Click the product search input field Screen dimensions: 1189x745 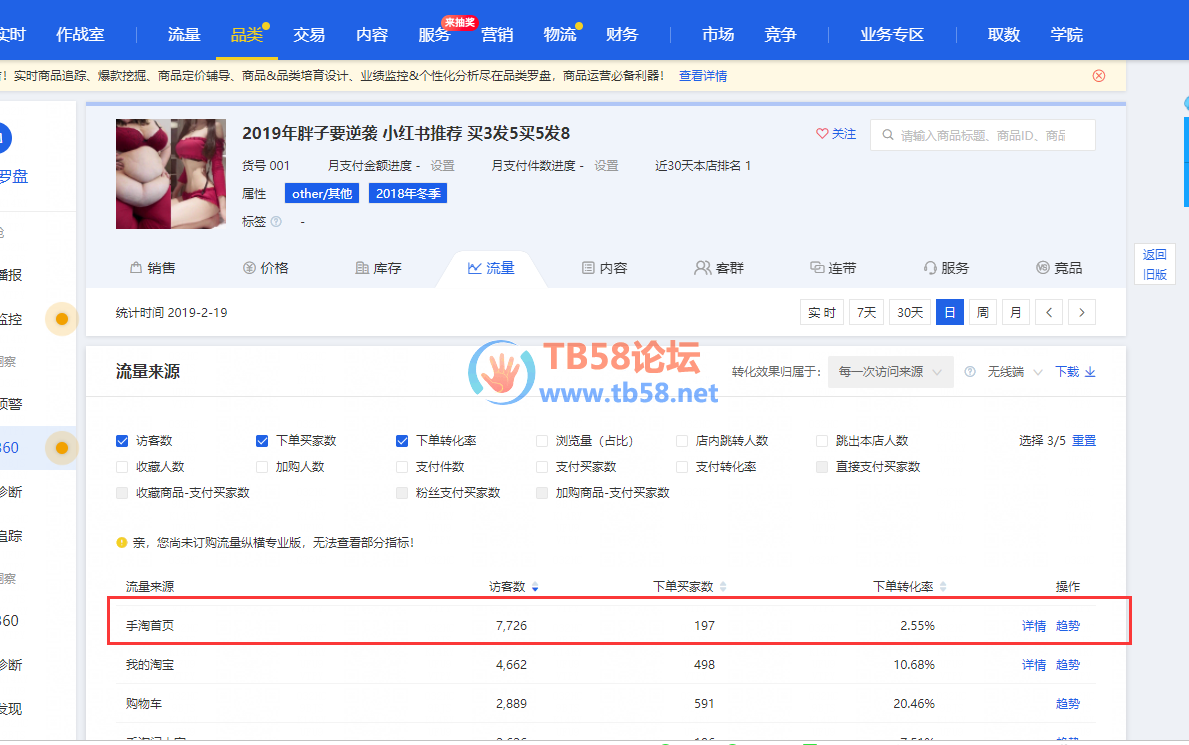click(983, 135)
